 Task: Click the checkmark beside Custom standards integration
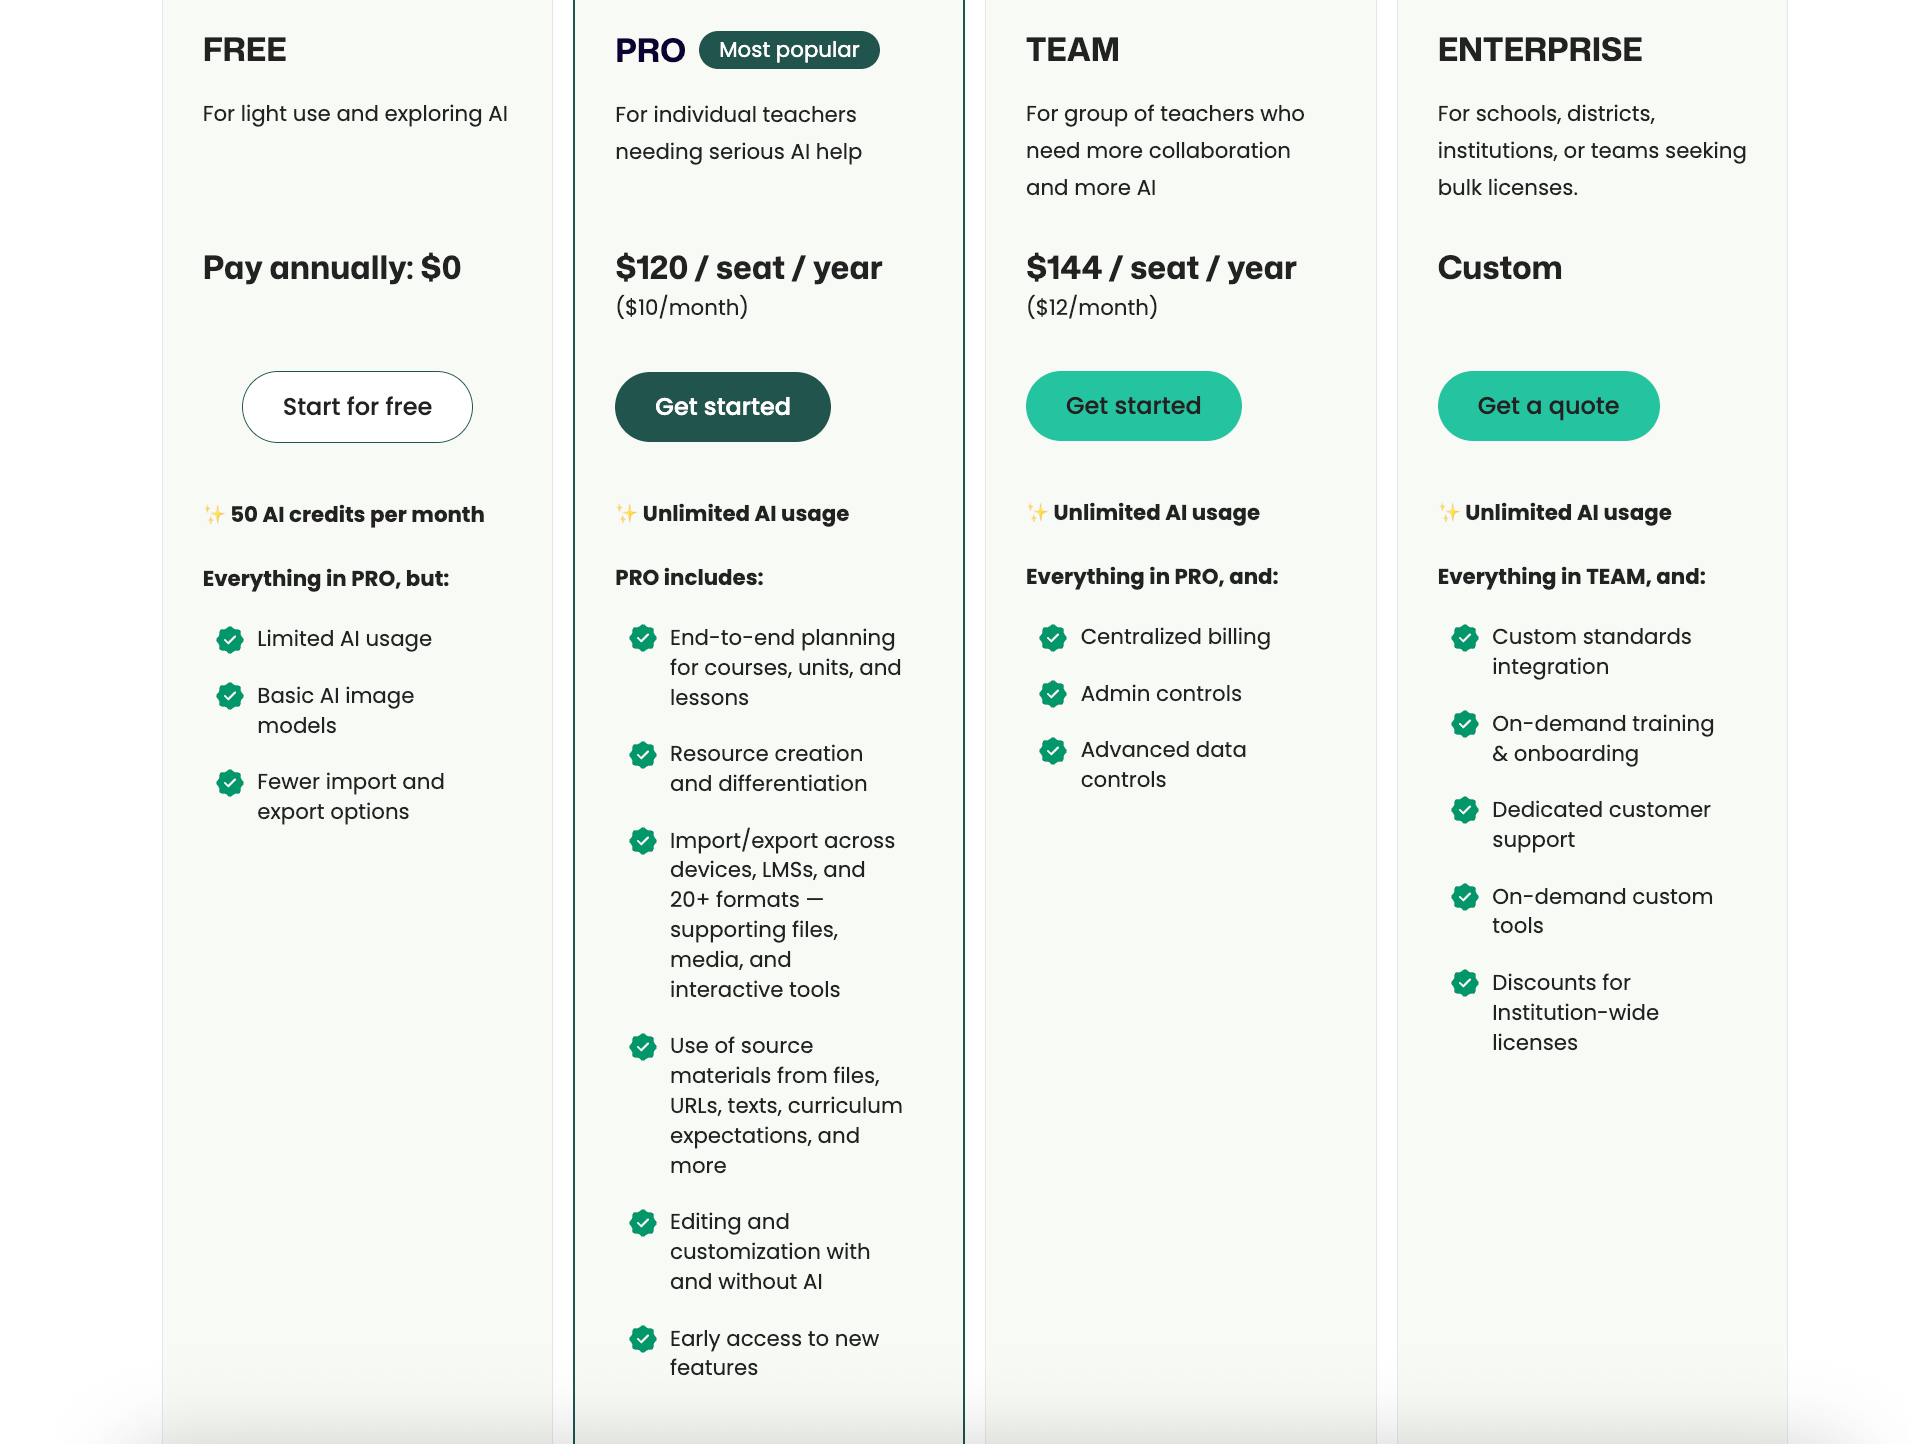(1464, 637)
